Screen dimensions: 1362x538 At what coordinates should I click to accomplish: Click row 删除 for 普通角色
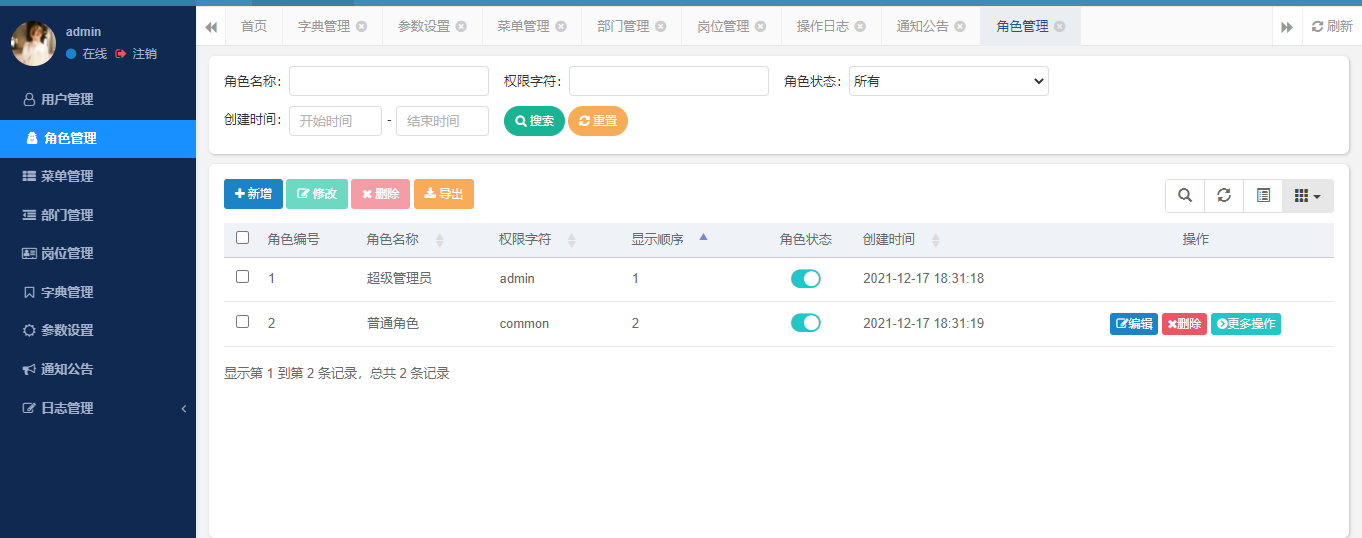(1184, 324)
